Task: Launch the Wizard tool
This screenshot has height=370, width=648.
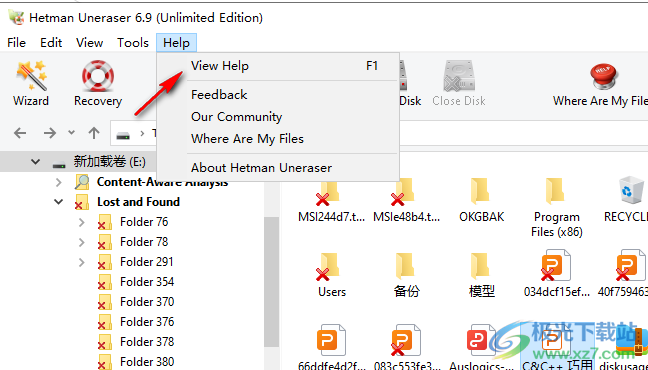Action: (31, 83)
